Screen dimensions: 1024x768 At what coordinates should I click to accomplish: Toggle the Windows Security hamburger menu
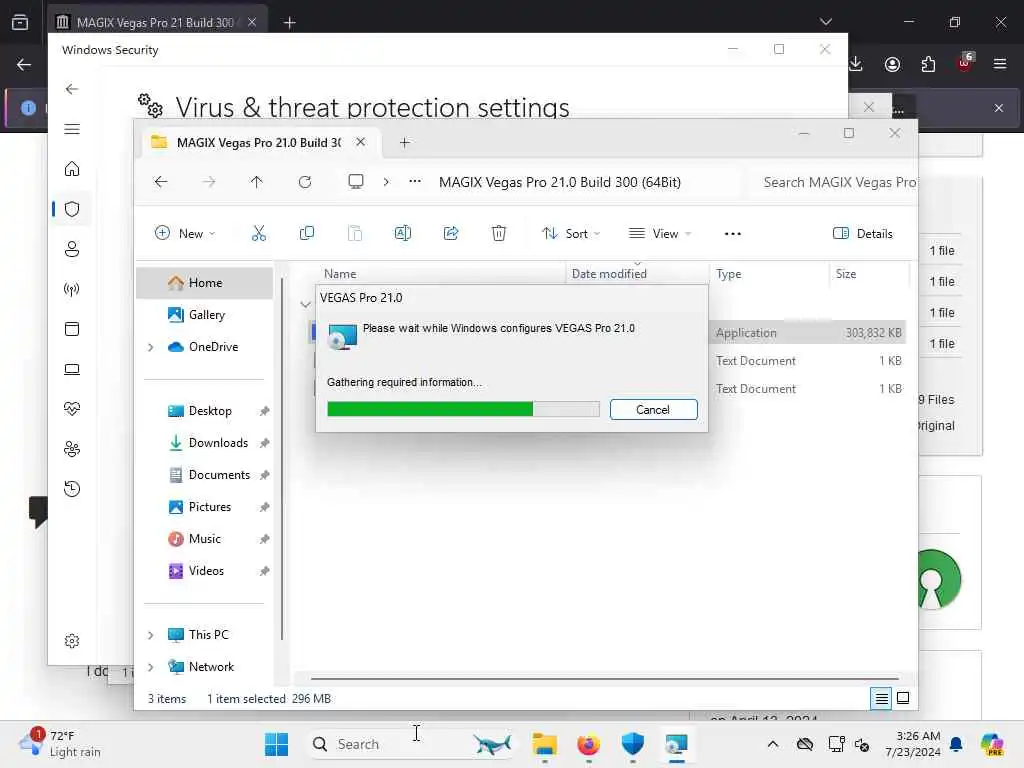coord(72,129)
